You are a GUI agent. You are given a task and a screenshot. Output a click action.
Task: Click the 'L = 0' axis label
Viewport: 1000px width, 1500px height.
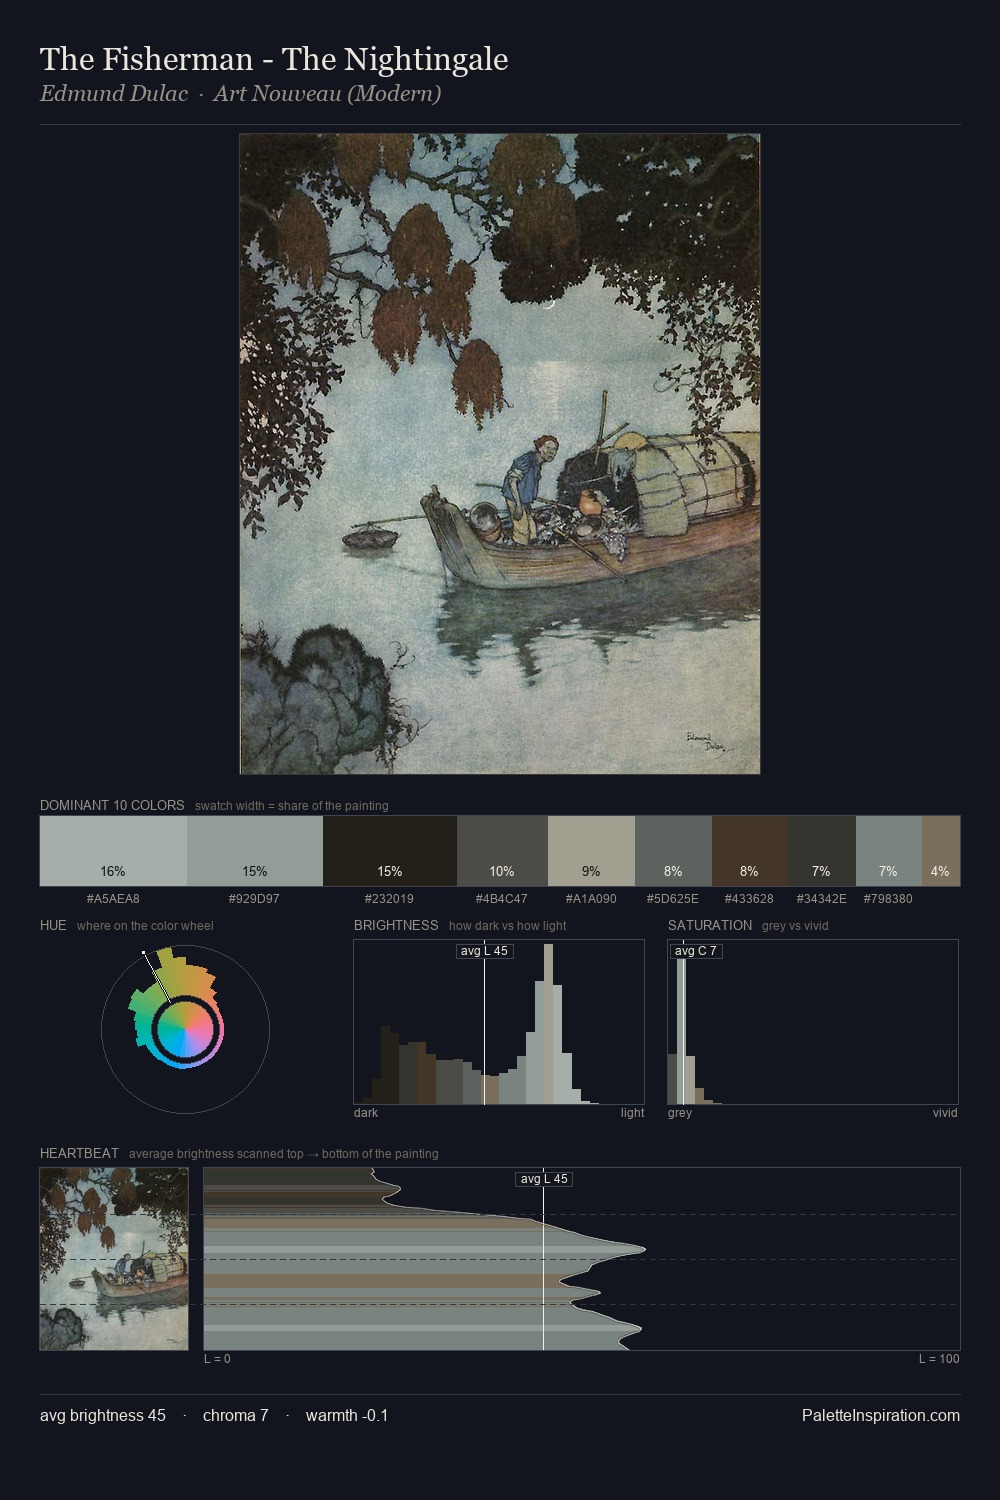click(x=217, y=1359)
